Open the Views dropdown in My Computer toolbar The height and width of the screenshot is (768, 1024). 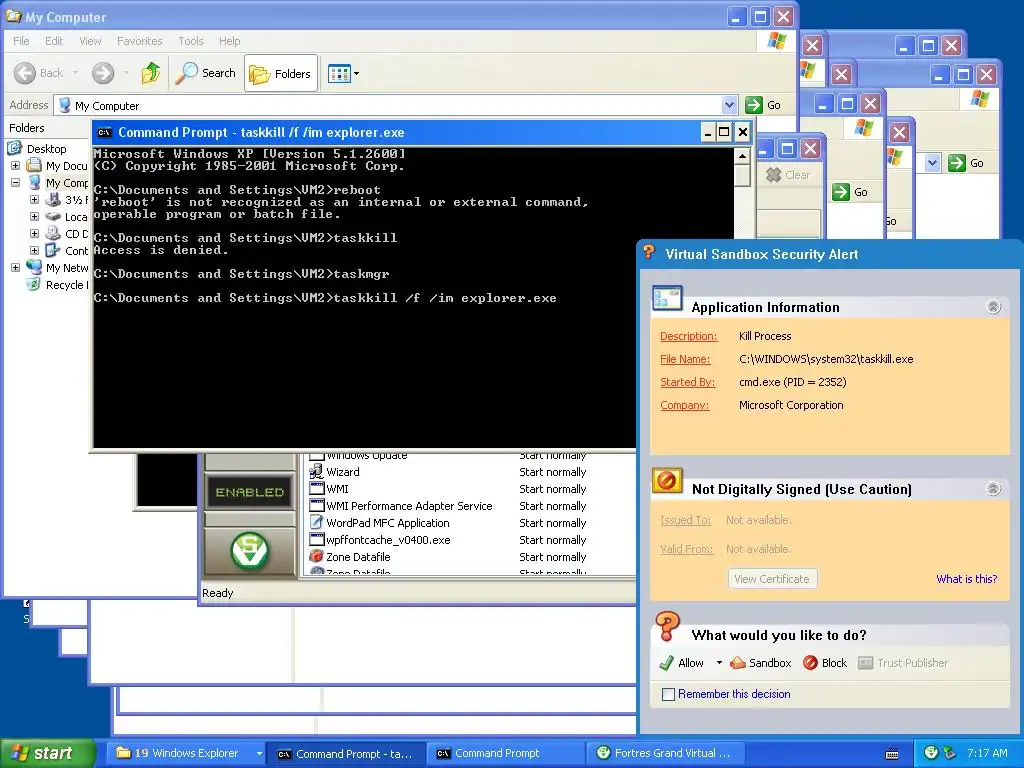tap(344, 74)
